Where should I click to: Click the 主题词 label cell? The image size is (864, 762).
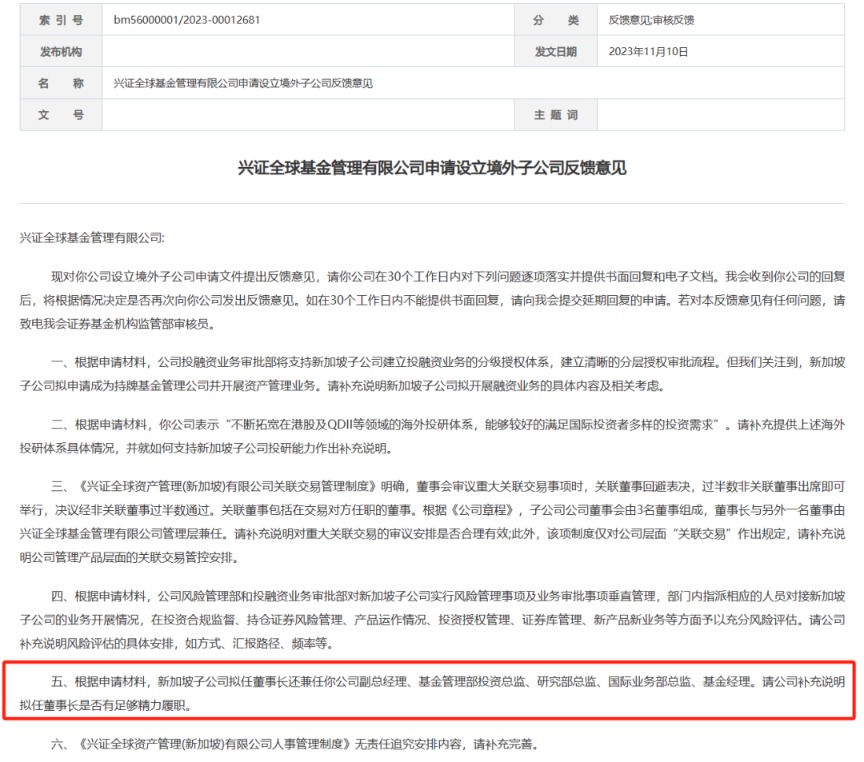[x=555, y=115]
